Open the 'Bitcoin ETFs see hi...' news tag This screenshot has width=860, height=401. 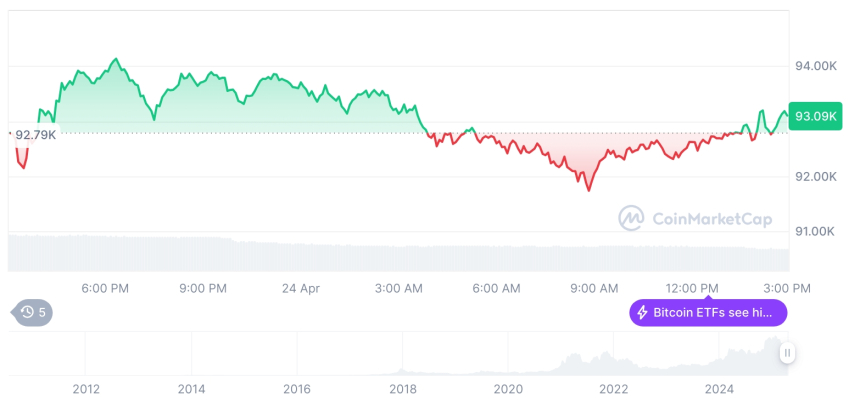pyautogui.click(x=708, y=313)
